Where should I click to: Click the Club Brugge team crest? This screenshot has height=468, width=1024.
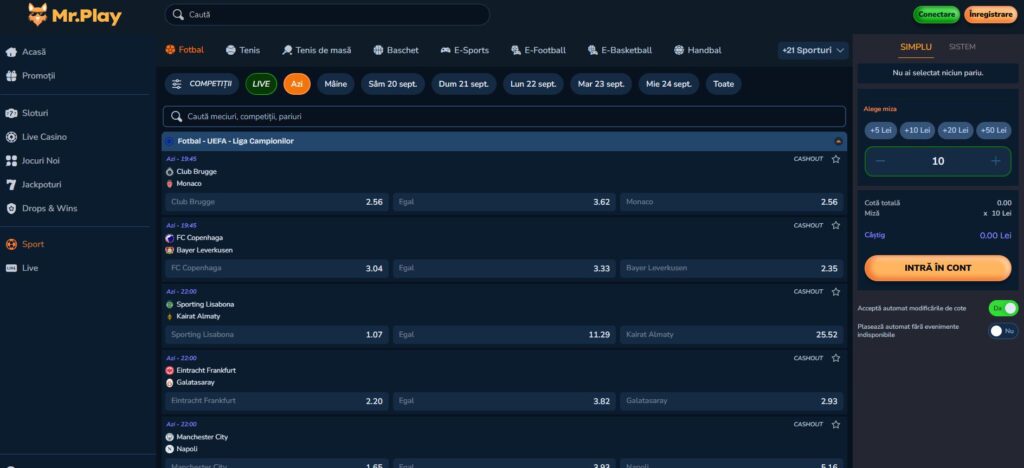(x=170, y=172)
